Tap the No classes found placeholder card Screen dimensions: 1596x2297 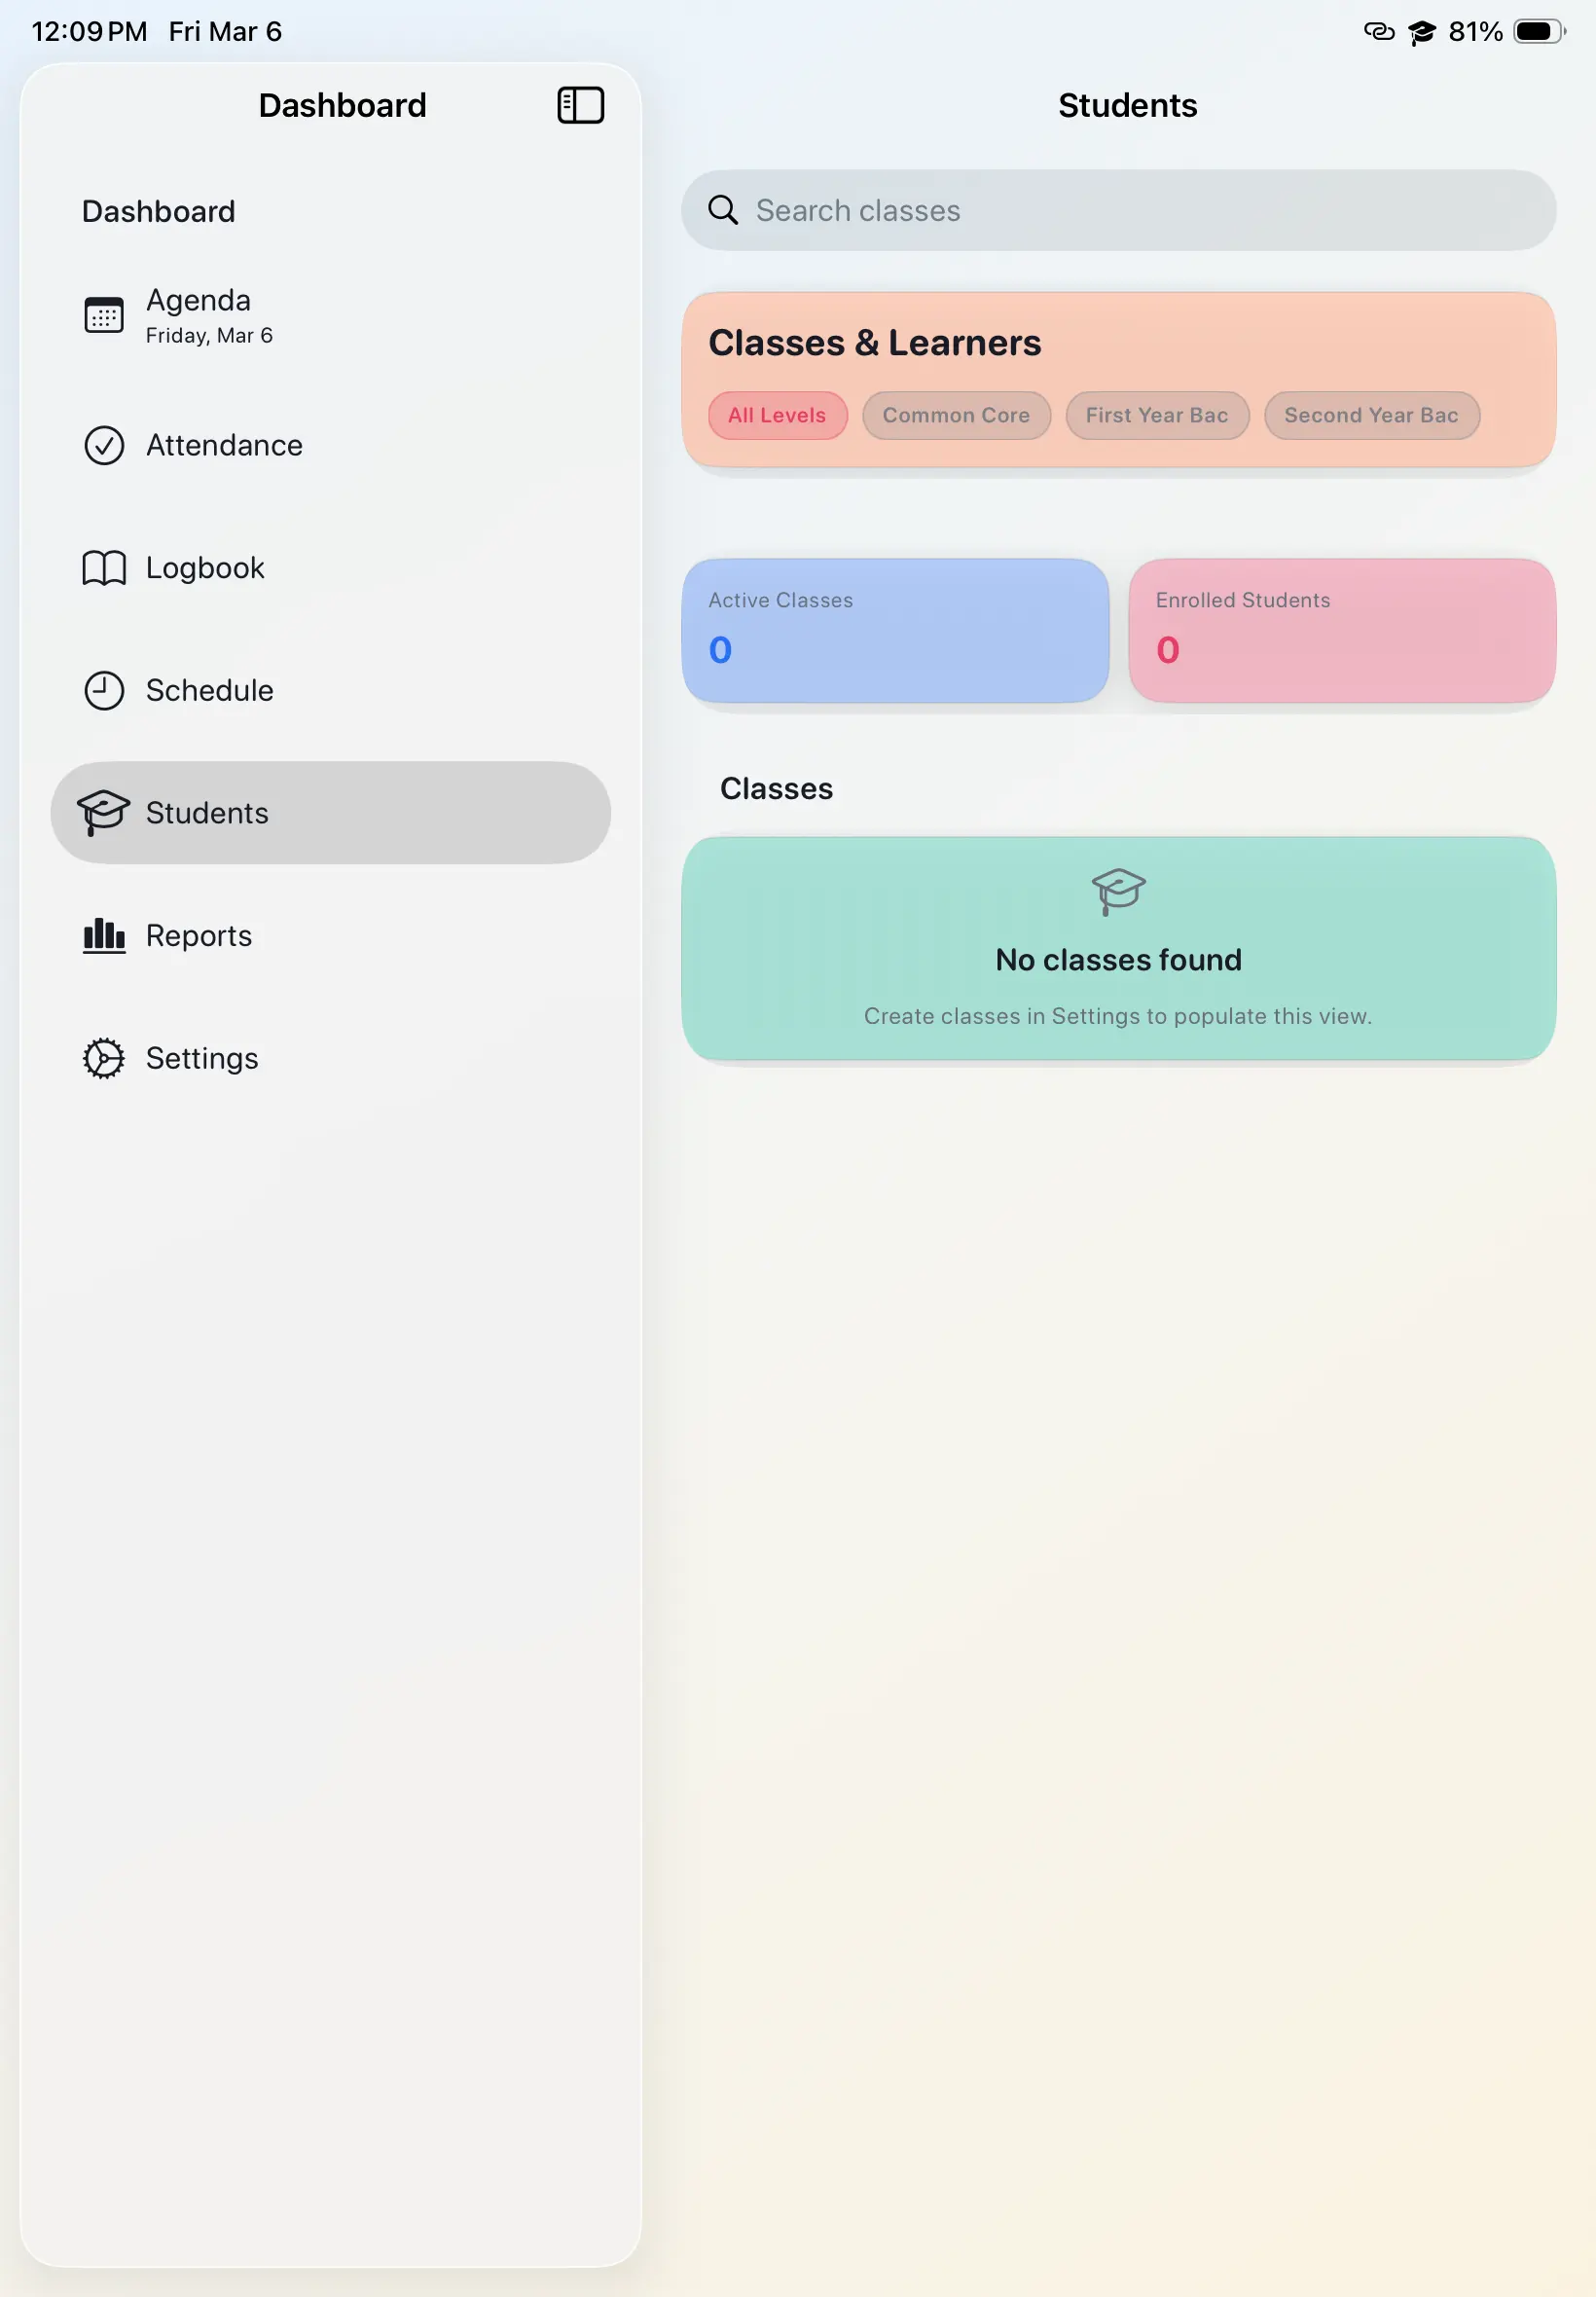1118,948
